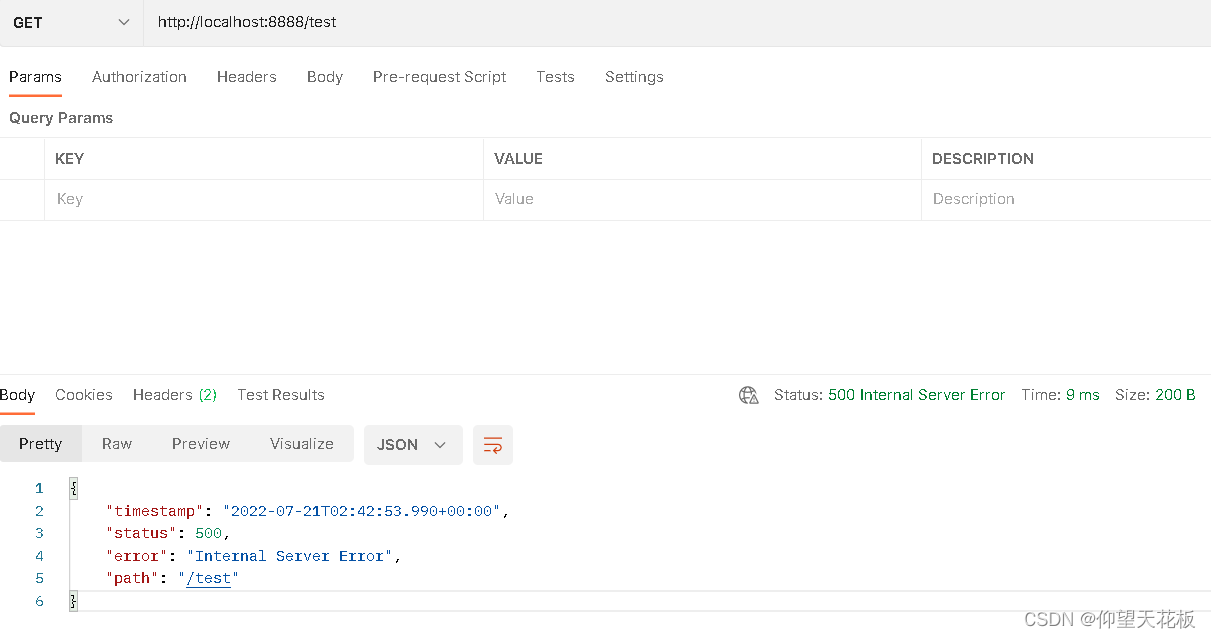
Task: Click the query param Key field
Action: click(263, 199)
